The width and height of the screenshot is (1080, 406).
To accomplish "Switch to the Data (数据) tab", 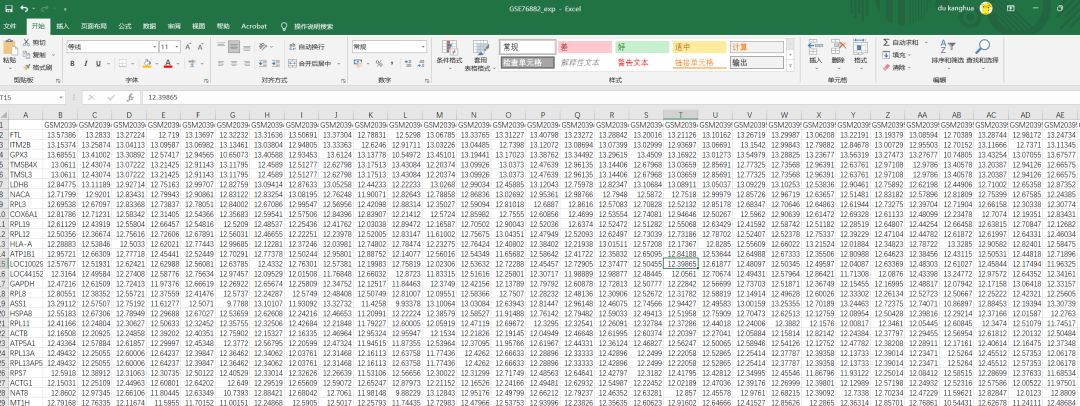I will click(149, 26).
